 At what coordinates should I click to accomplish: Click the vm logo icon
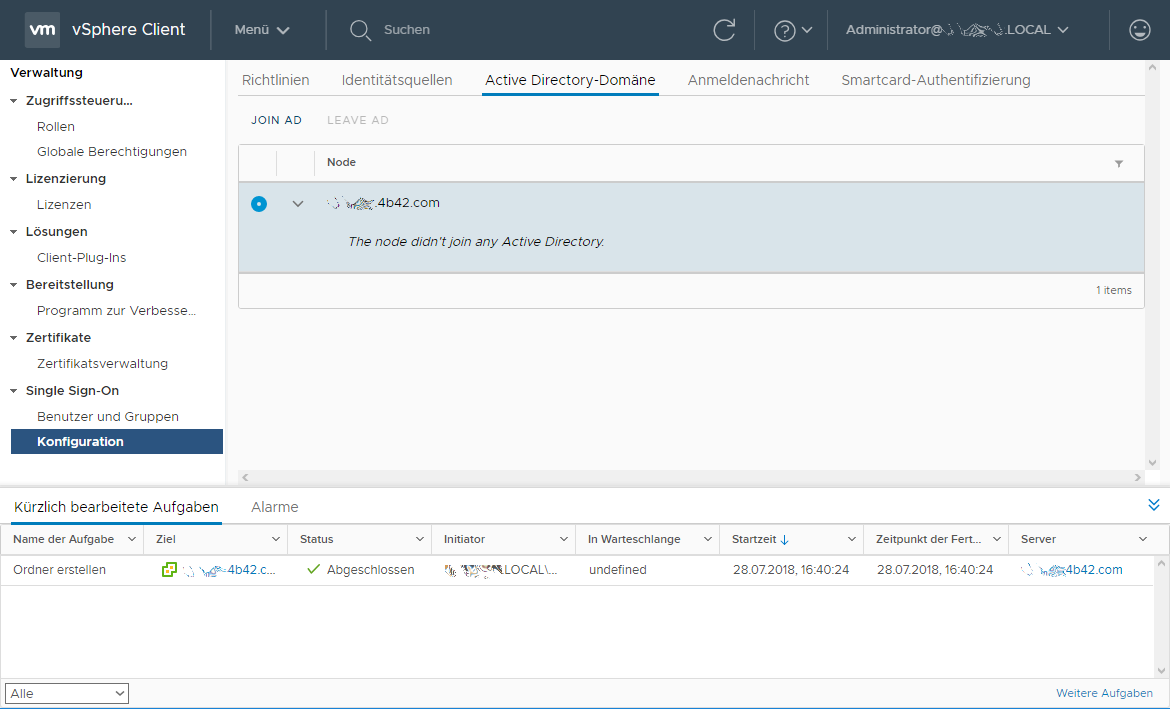click(x=43, y=30)
